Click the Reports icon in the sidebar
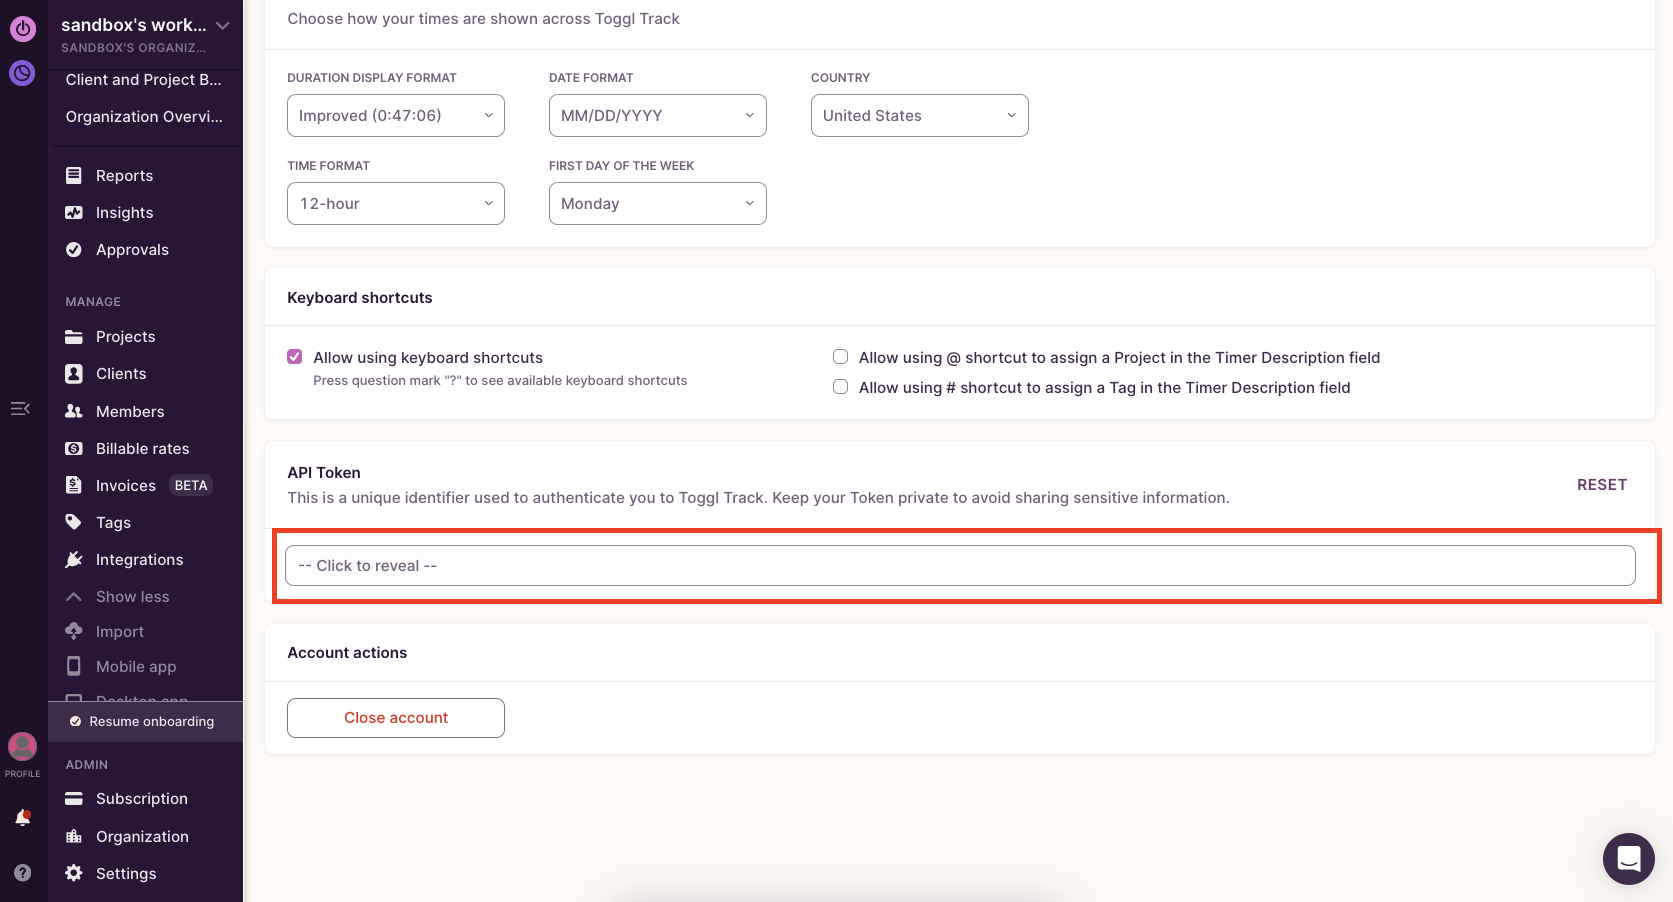This screenshot has height=902, width=1673. tap(74, 174)
